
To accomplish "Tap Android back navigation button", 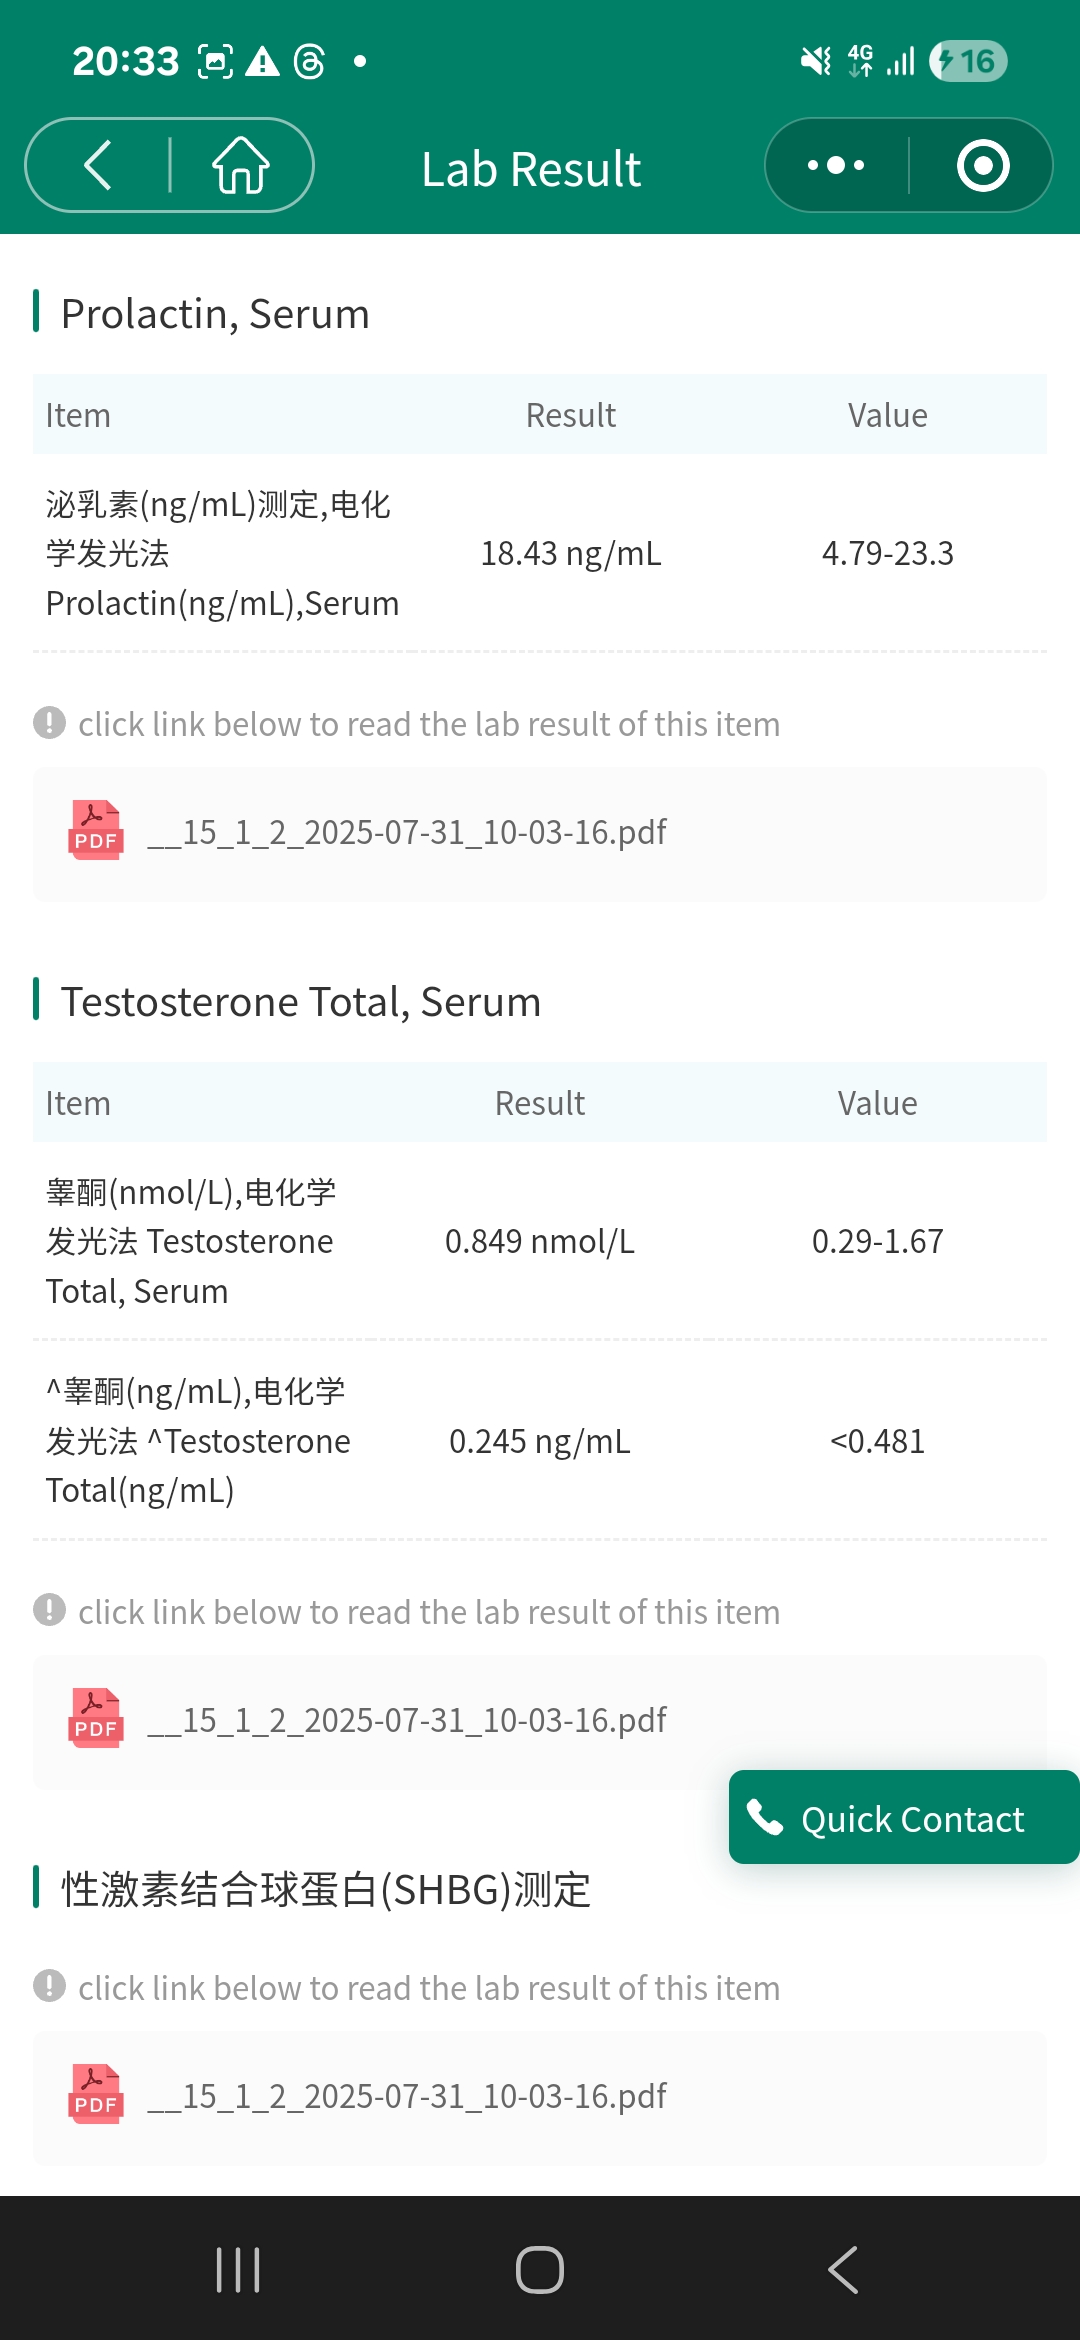I will [x=843, y=2269].
